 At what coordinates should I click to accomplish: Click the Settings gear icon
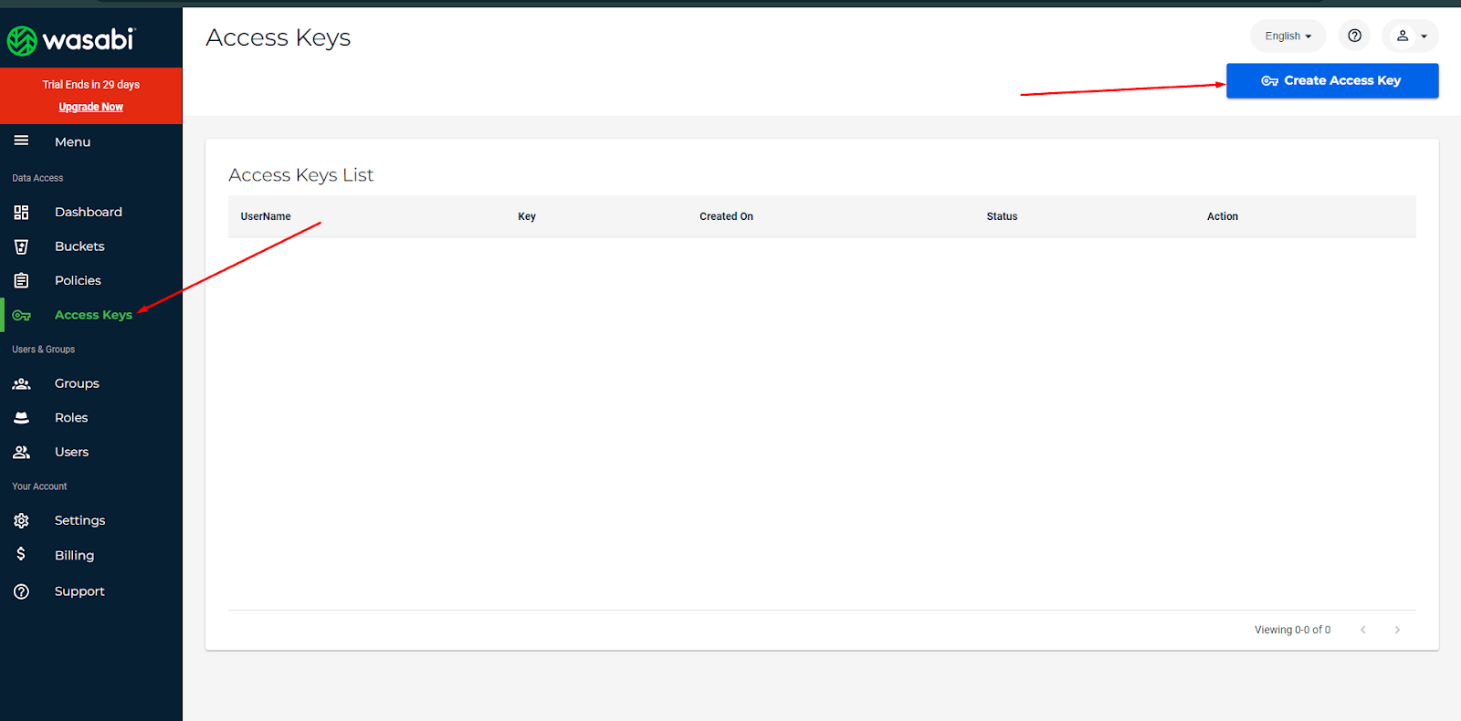point(21,520)
